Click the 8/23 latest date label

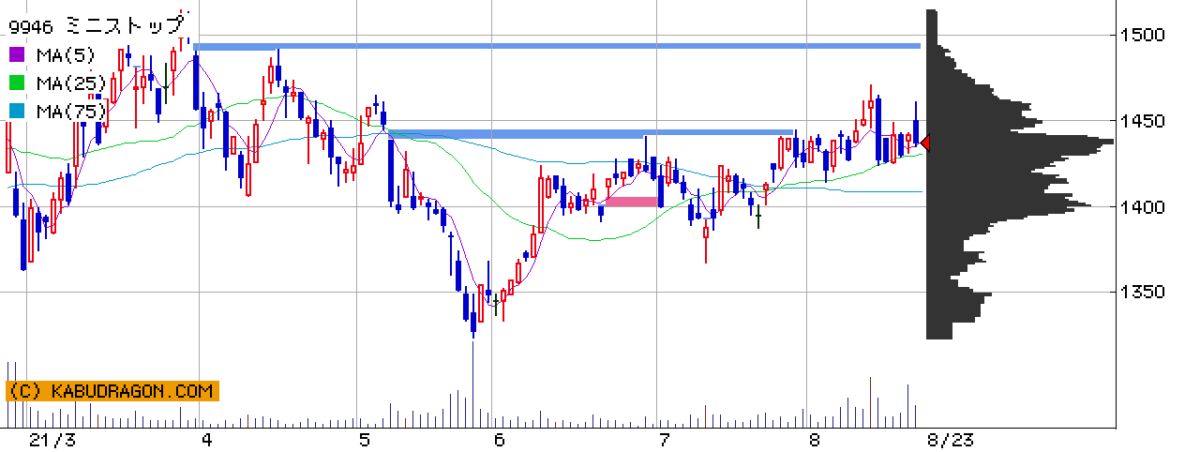click(950, 439)
